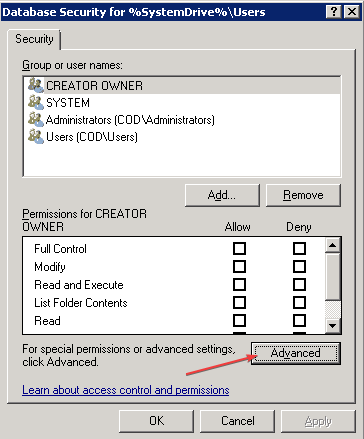Open the question mark help button
The height and width of the screenshot is (439, 364).
[x=334, y=12]
